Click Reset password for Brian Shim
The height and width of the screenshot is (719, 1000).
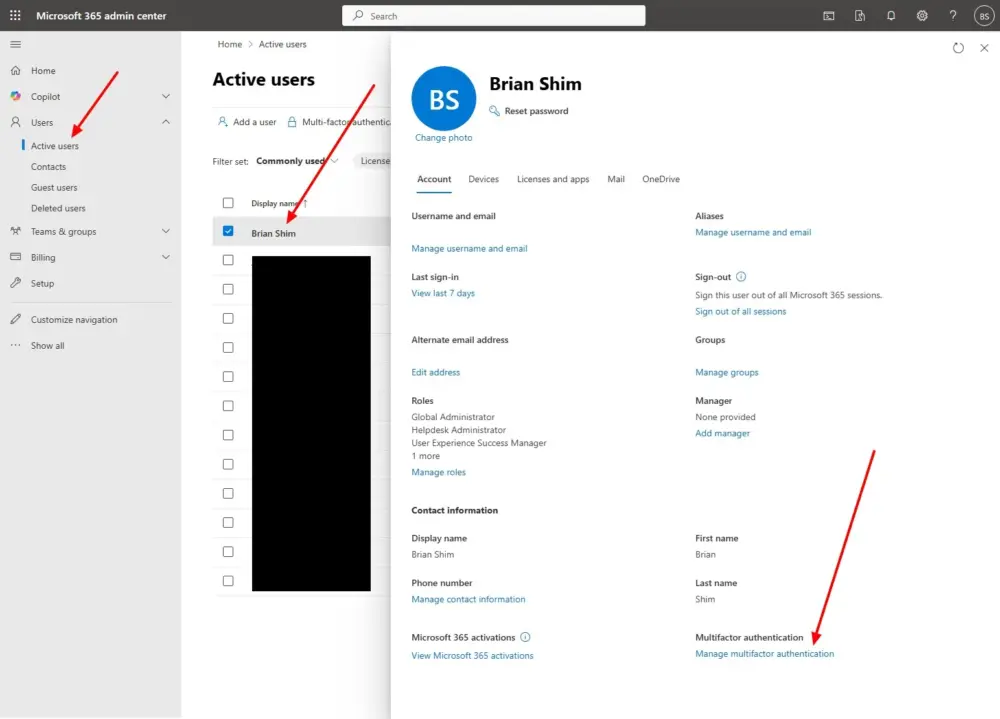pos(537,111)
